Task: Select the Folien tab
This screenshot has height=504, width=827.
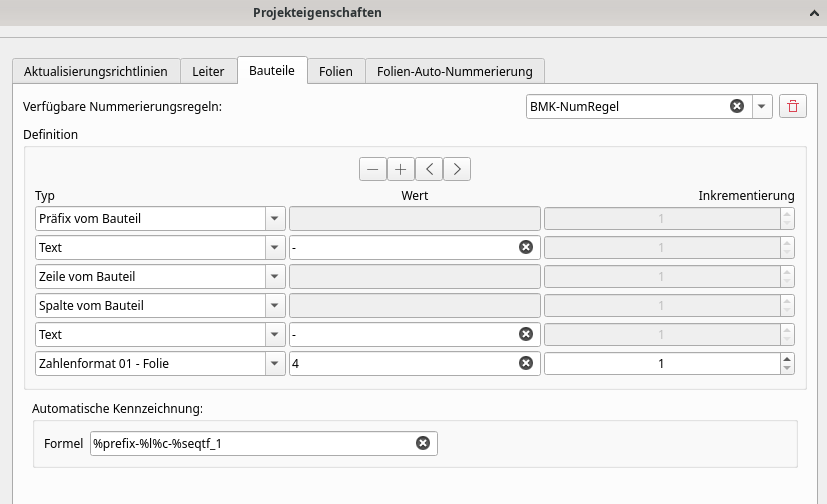Action: coord(336,71)
